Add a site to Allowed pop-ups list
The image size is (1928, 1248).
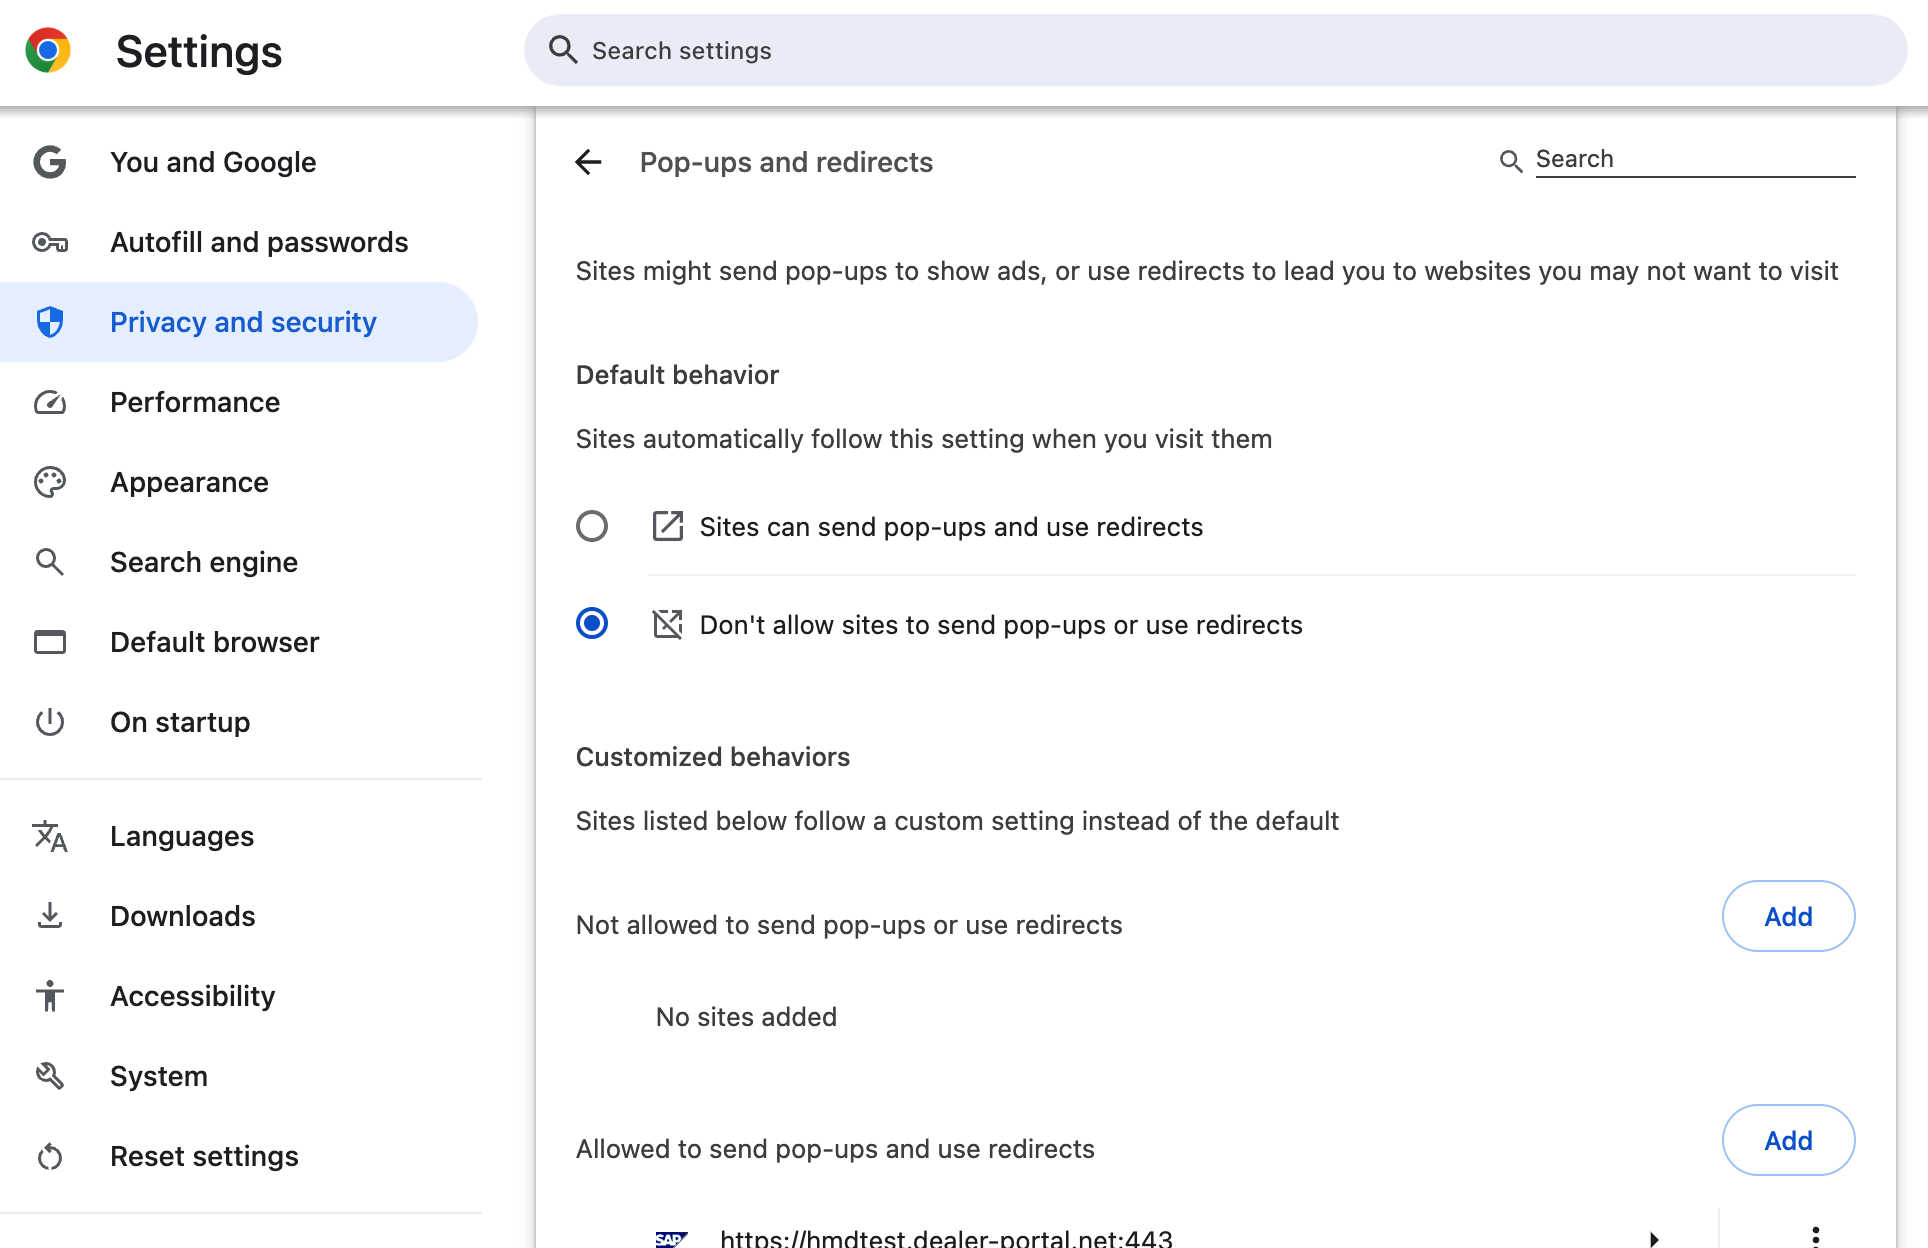click(x=1788, y=1140)
